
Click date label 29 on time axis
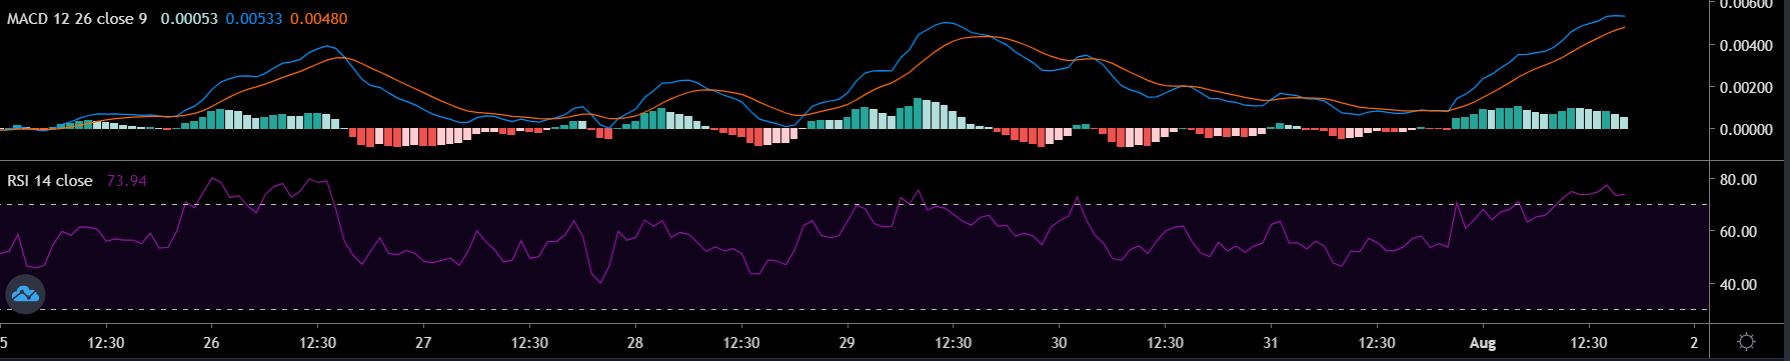(847, 342)
